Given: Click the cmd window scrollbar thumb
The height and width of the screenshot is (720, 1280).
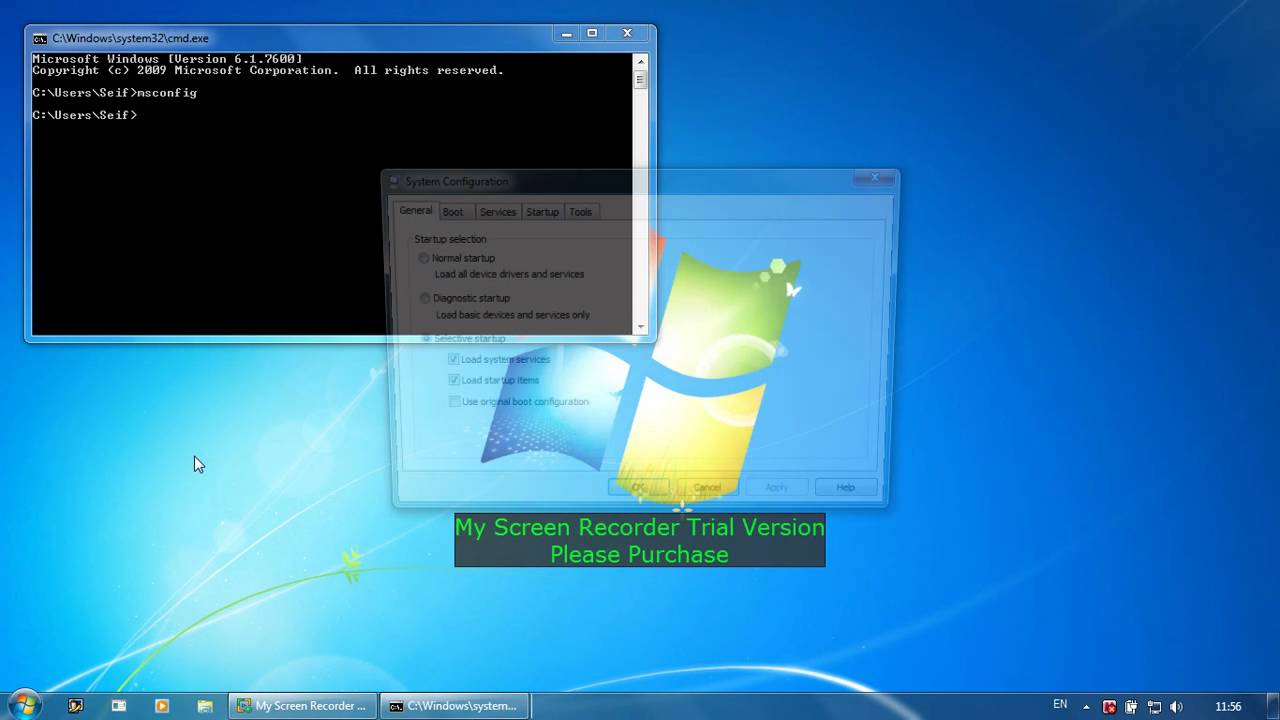Looking at the screenshot, I should 640,79.
